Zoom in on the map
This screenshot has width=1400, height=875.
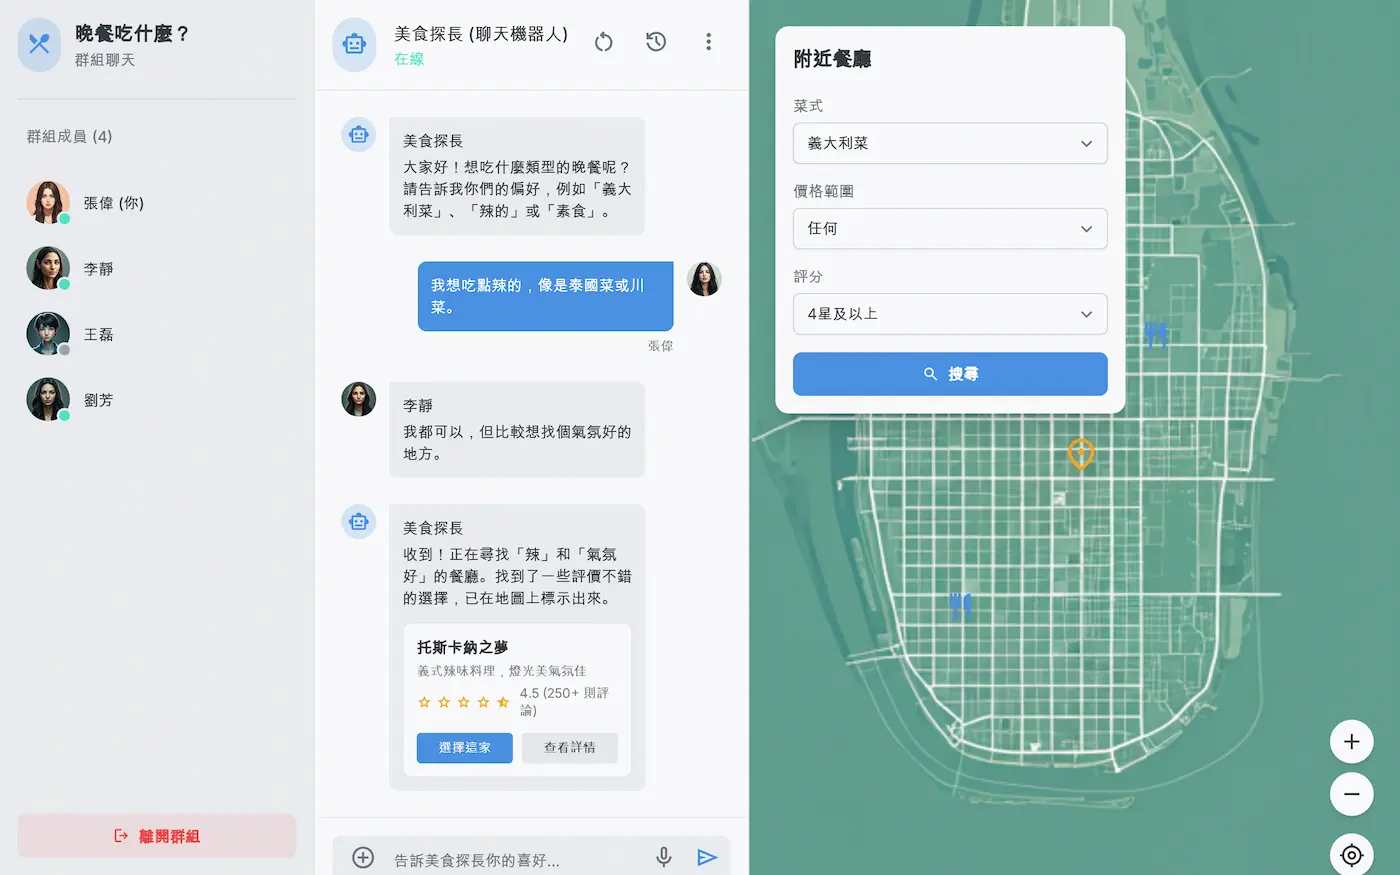[x=1351, y=742]
